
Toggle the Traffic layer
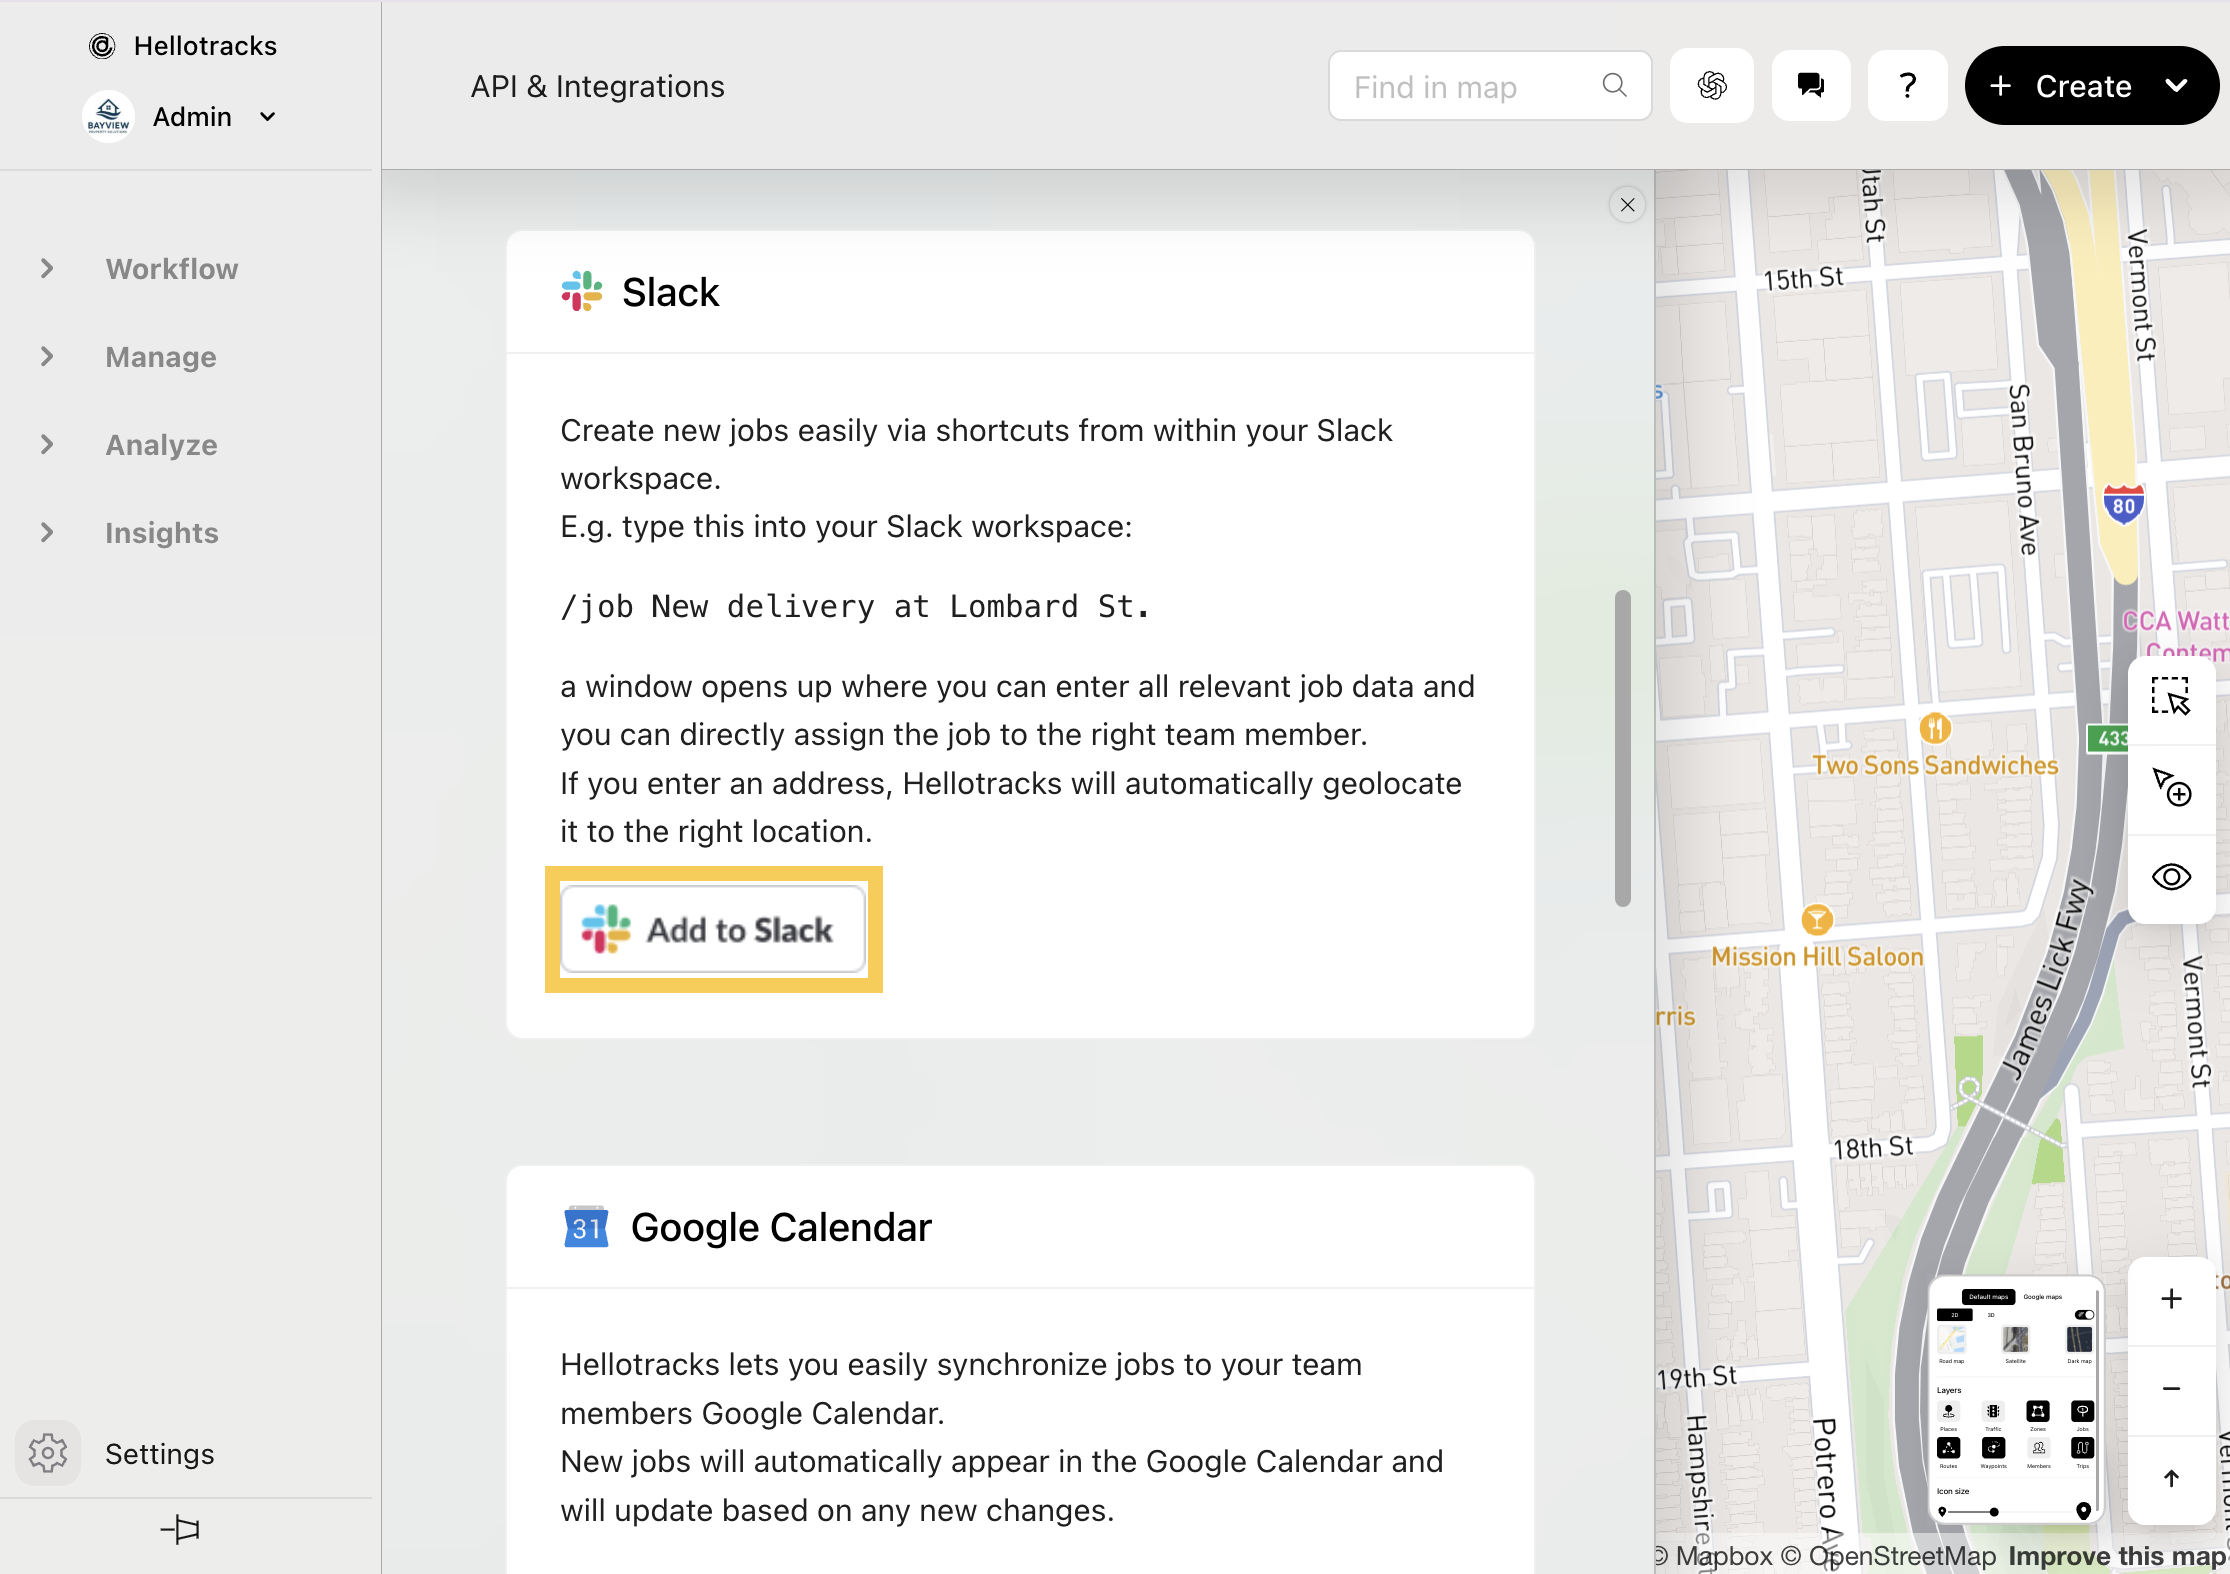pyautogui.click(x=1993, y=1411)
